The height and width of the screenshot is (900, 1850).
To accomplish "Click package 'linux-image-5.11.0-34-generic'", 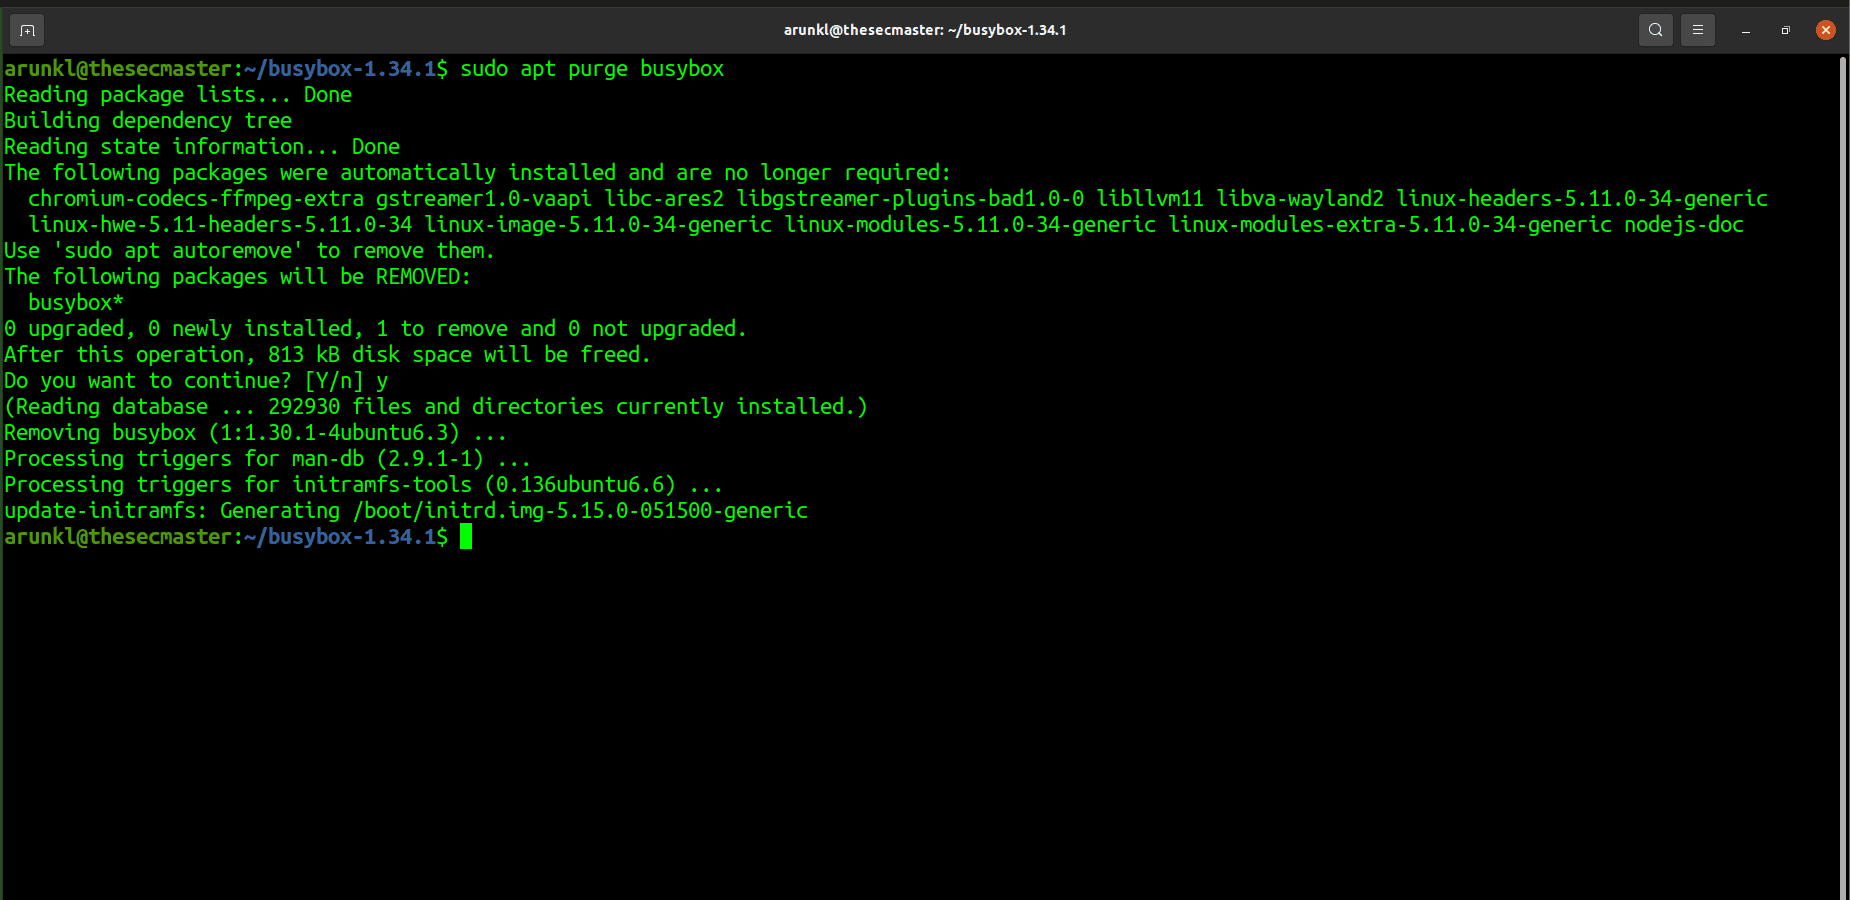I will tap(598, 225).
